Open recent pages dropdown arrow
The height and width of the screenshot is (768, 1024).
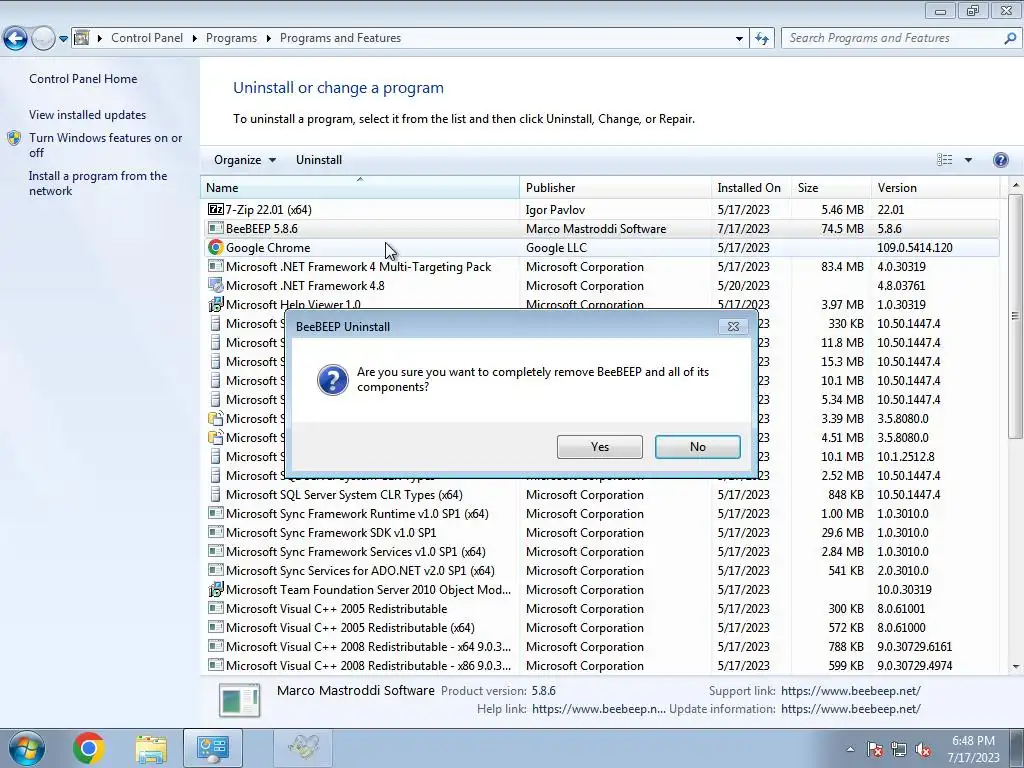(x=63, y=39)
